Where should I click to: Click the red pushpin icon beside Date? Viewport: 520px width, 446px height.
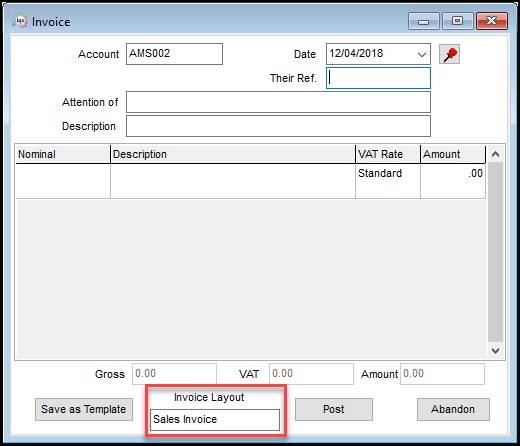[x=449, y=54]
